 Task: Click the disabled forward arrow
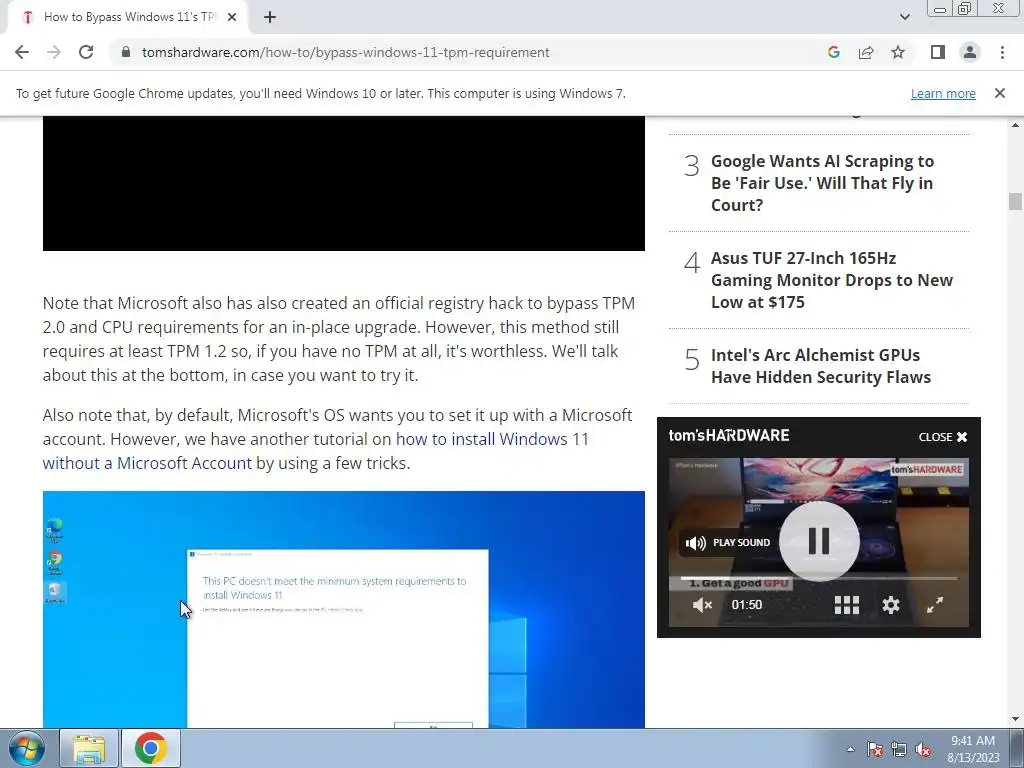pyautogui.click(x=54, y=52)
